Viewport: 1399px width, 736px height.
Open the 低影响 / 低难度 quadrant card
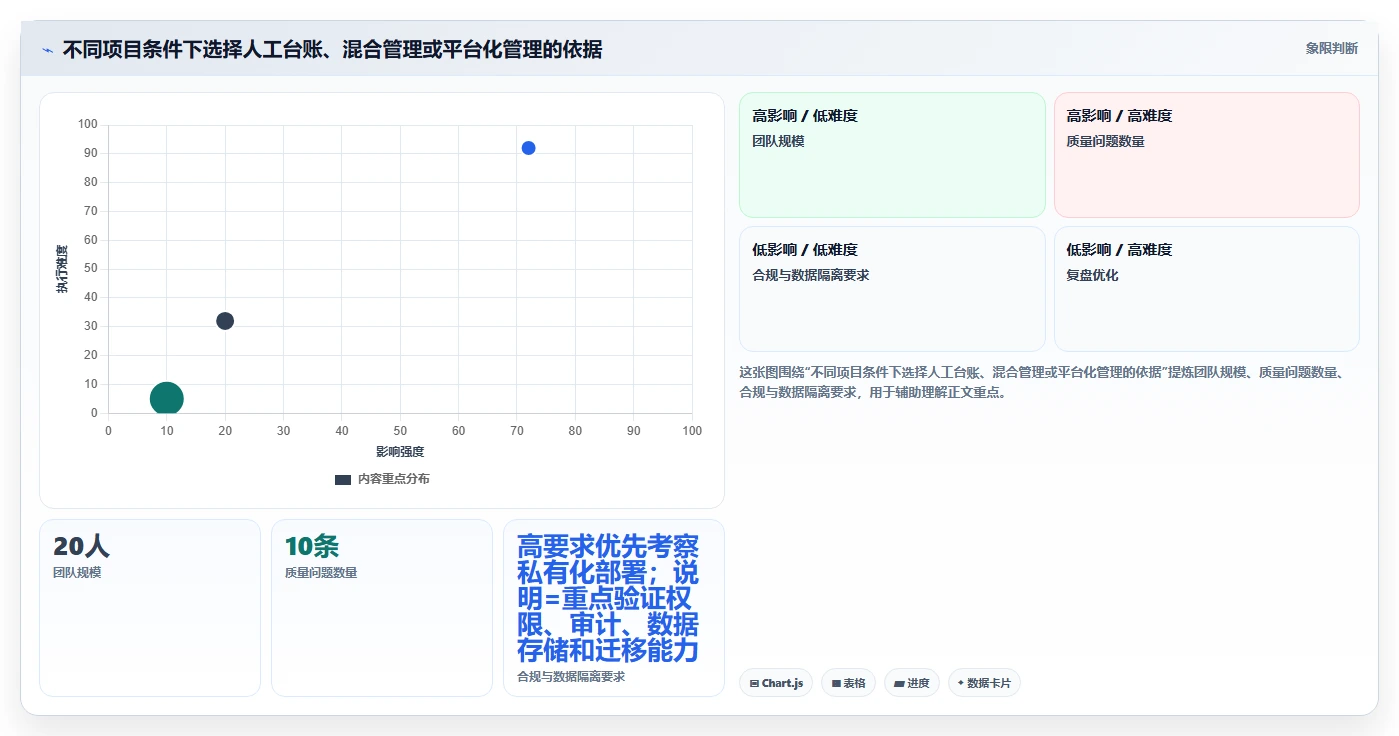[x=892, y=289]
